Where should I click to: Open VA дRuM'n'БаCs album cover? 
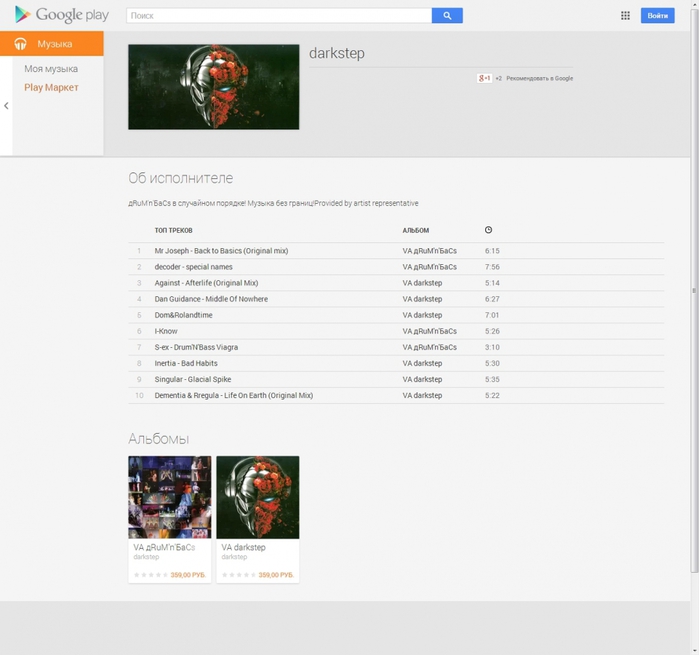(170, 497)
